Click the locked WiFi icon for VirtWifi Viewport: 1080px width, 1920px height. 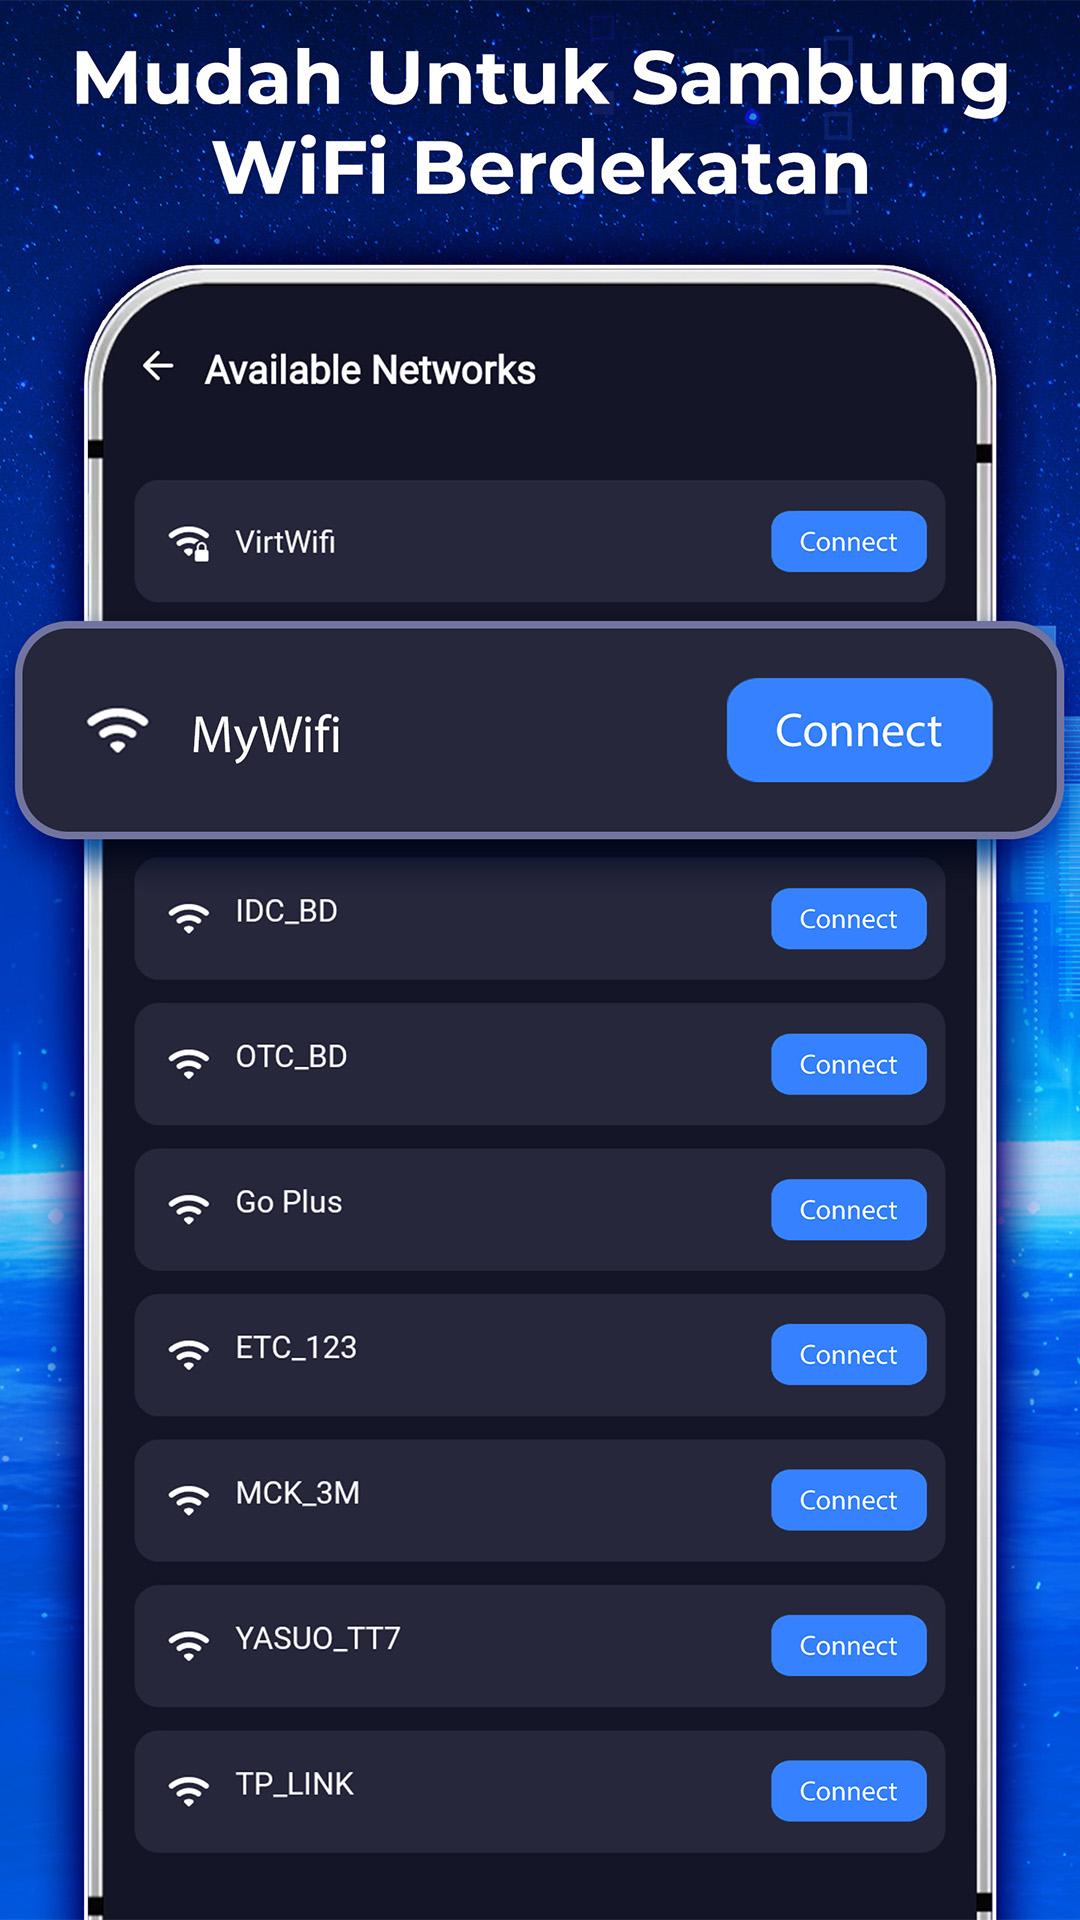point(189,543)
